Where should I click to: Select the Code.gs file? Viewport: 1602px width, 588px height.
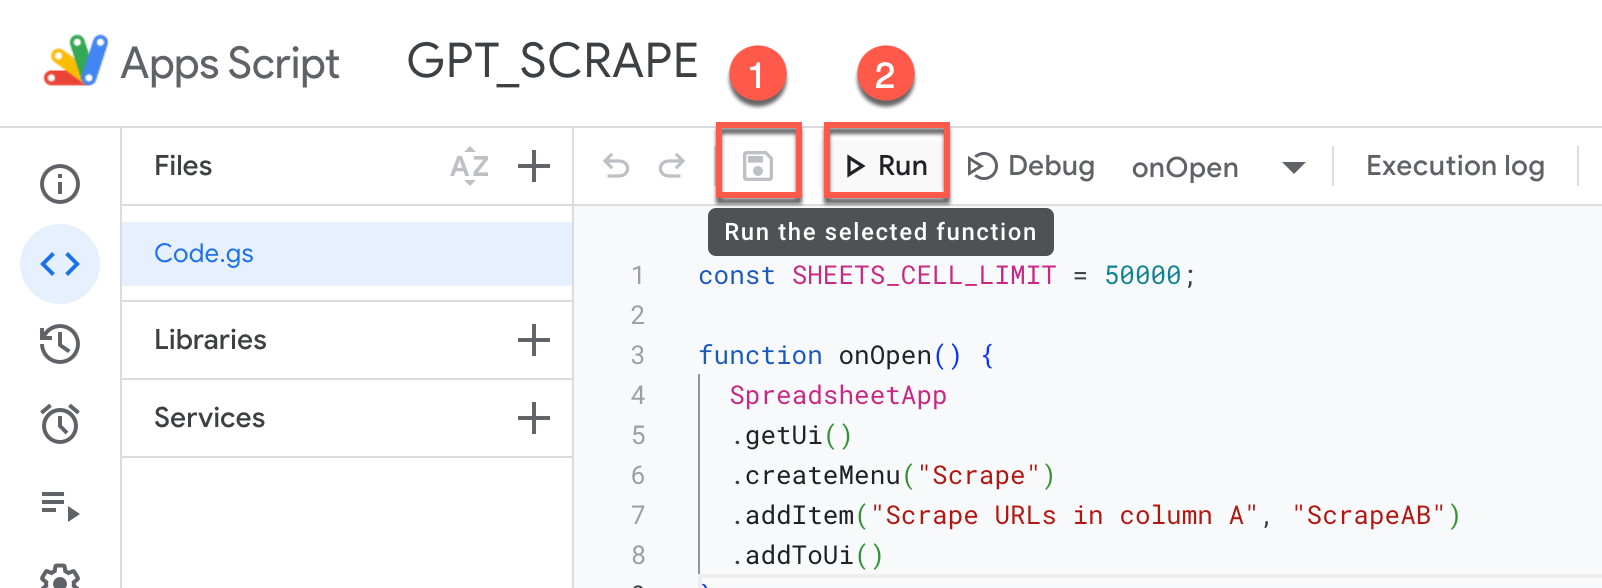(x=204, y=254)
